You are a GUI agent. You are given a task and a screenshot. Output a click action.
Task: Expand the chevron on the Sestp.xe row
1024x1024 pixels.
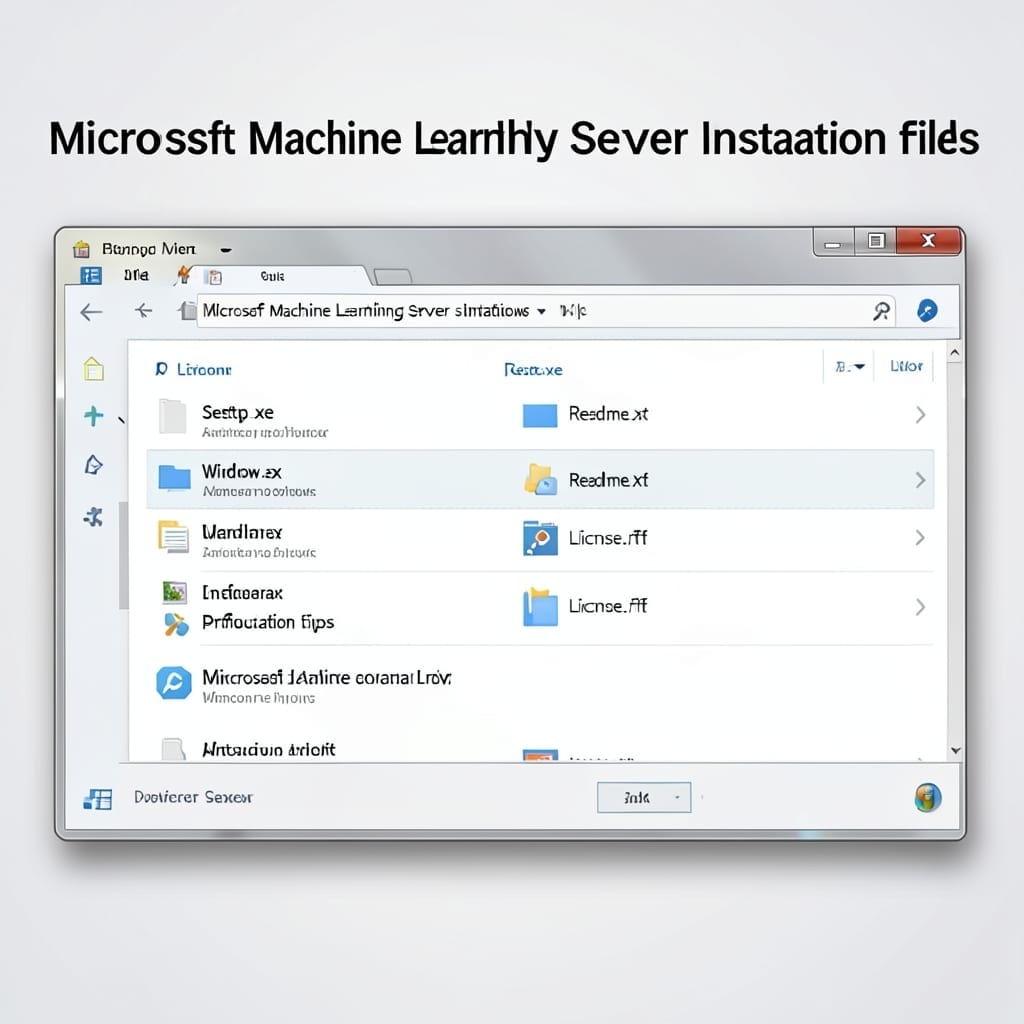pos(920,415)
